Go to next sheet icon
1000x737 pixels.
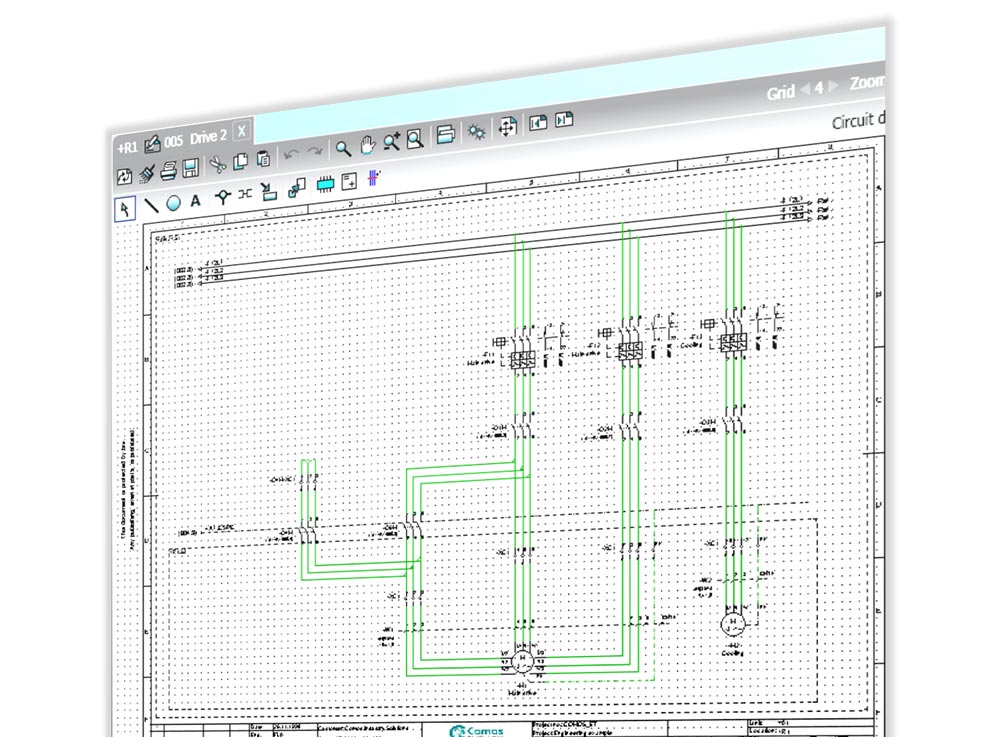564,119
